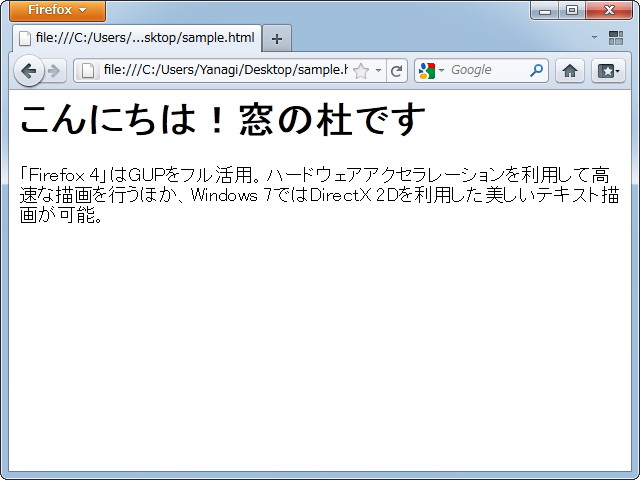Bookmark this page with star icon
The image size is (640, 480).
(x=361, y=71)
